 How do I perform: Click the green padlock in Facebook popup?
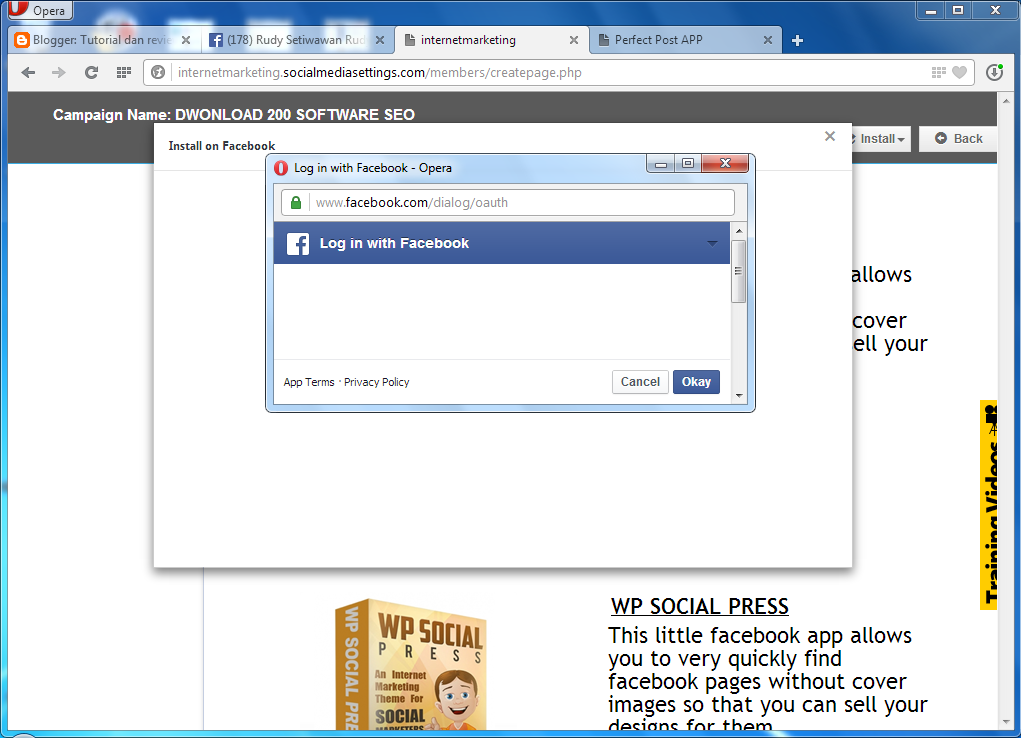(x=296, y=203)
